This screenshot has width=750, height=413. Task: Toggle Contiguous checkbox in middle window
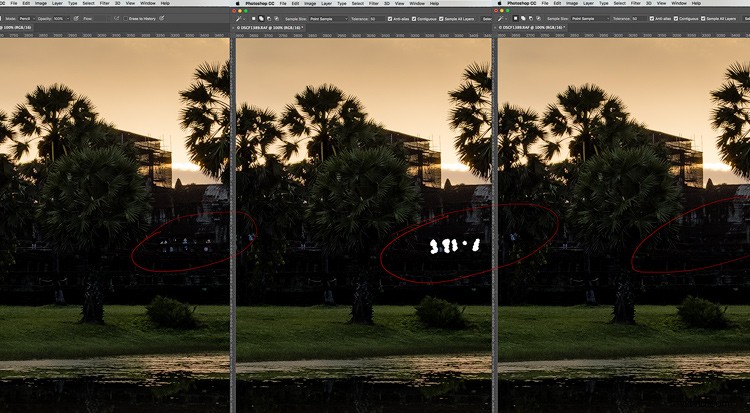pyautogui.click(x=414, y=19)
